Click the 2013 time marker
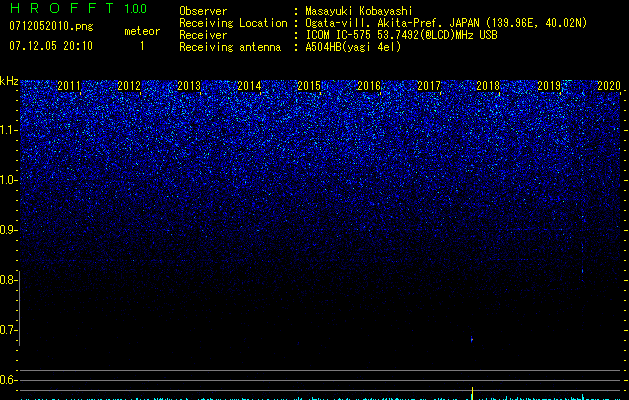 point(189,86)
